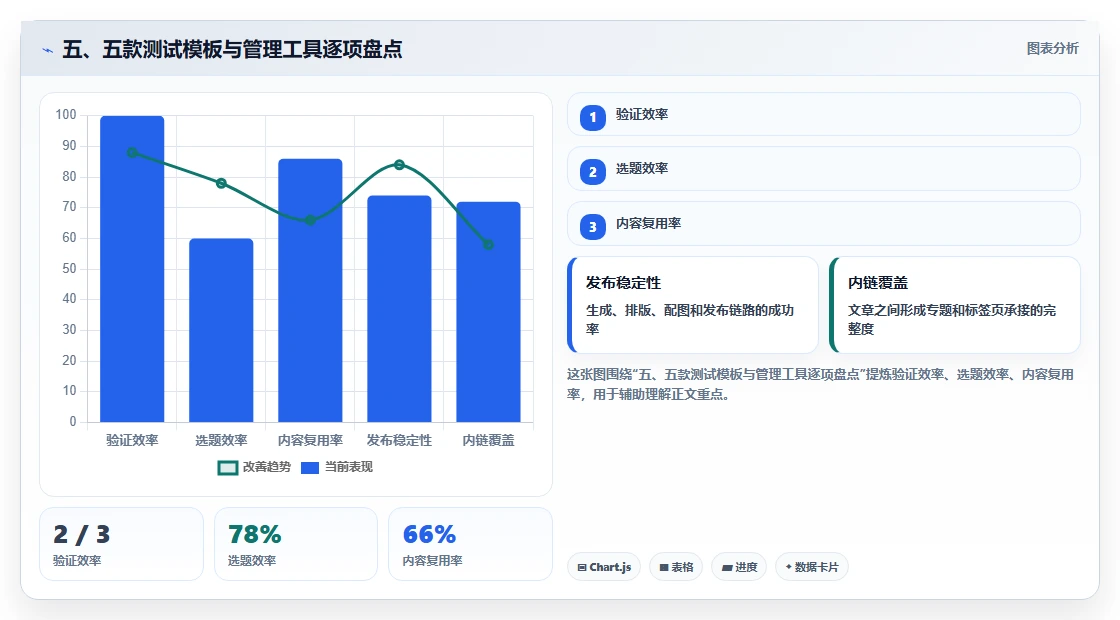Click the 表格 tag
The height and width of the screenshot is (620, 1120).
tap(676, 567)
